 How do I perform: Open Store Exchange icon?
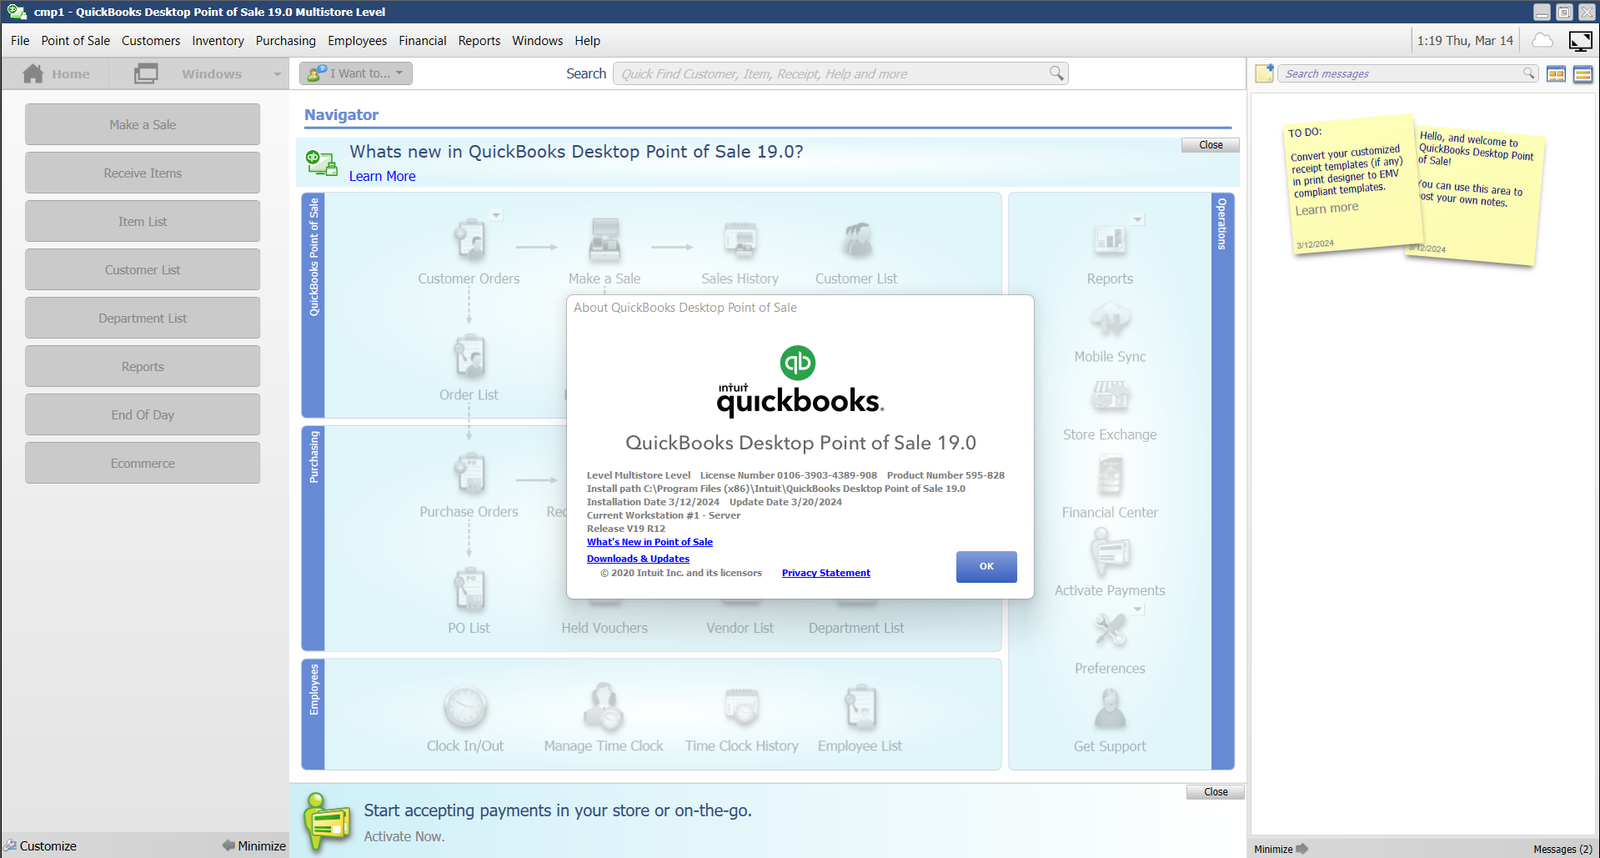(x=1110, y=397)
